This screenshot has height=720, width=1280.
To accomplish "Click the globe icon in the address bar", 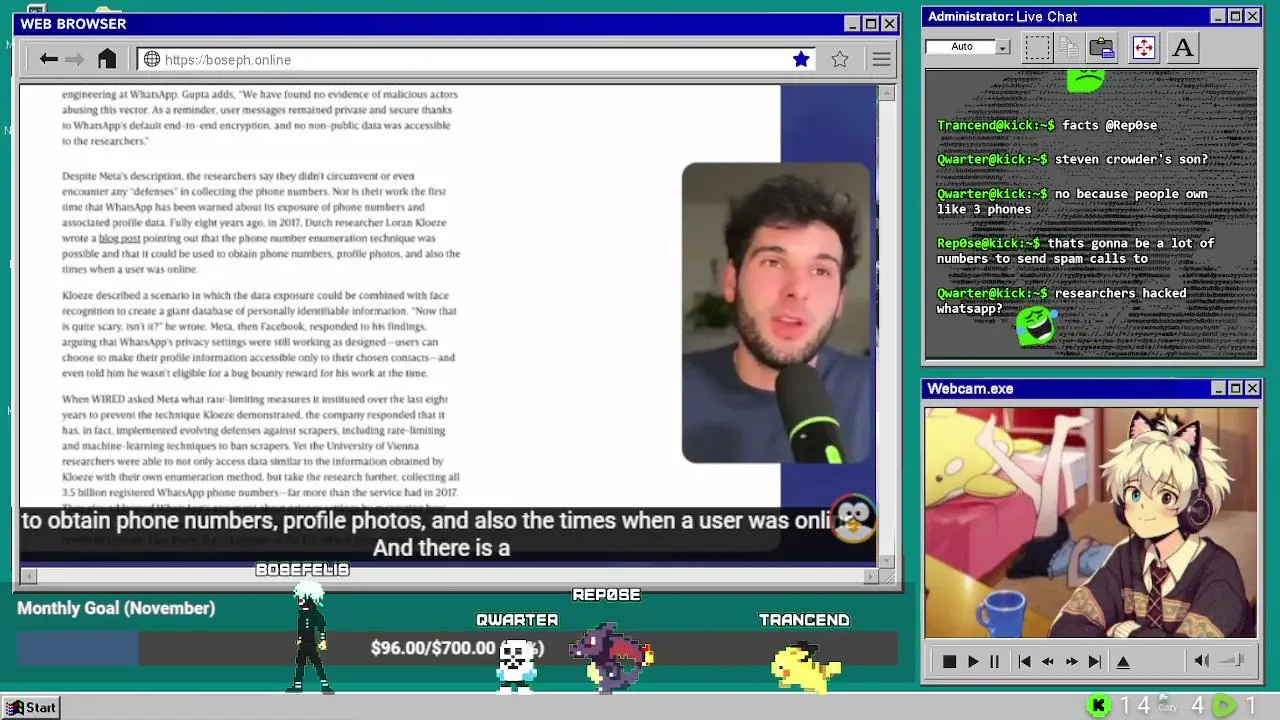I will point(152,59).
